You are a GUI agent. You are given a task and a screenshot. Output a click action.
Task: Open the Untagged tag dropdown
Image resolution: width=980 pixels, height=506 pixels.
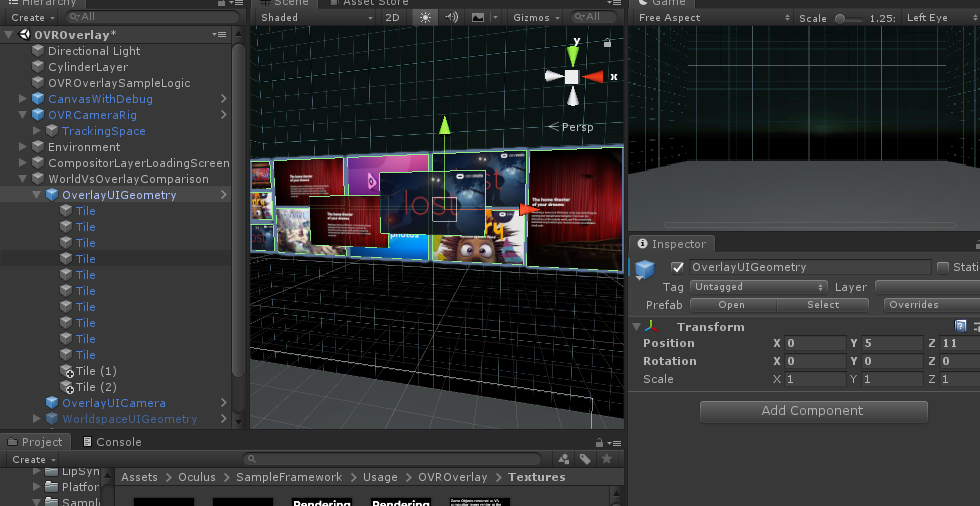[759, 287]
